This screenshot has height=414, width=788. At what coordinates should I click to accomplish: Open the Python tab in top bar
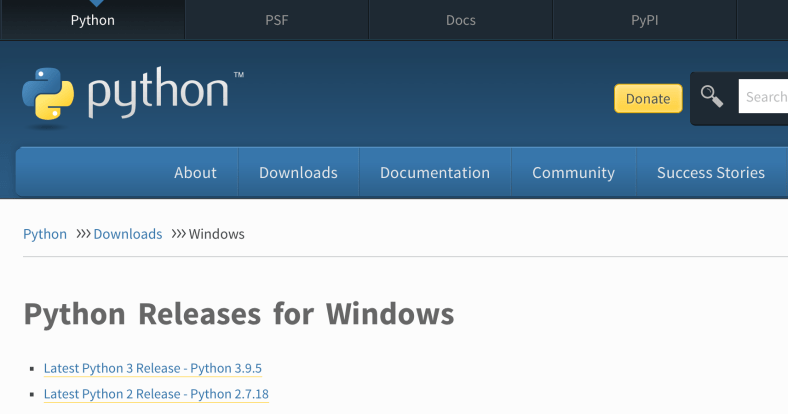(92, 20)
